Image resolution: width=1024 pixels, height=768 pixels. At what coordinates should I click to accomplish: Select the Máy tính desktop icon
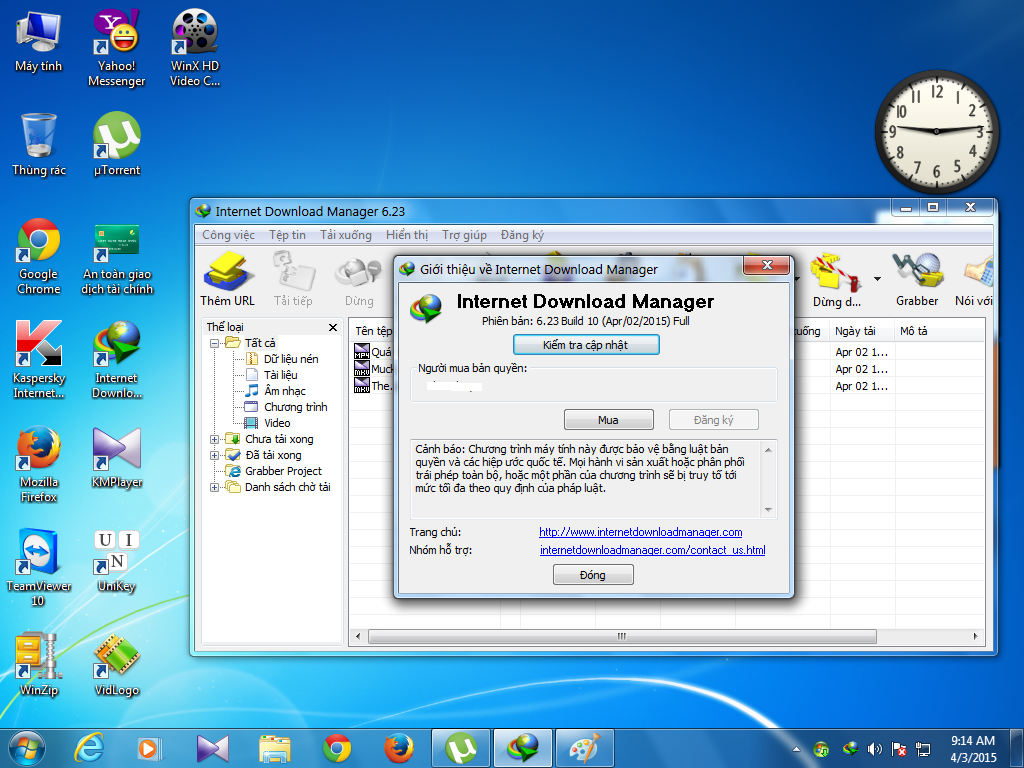pos(39,41)
